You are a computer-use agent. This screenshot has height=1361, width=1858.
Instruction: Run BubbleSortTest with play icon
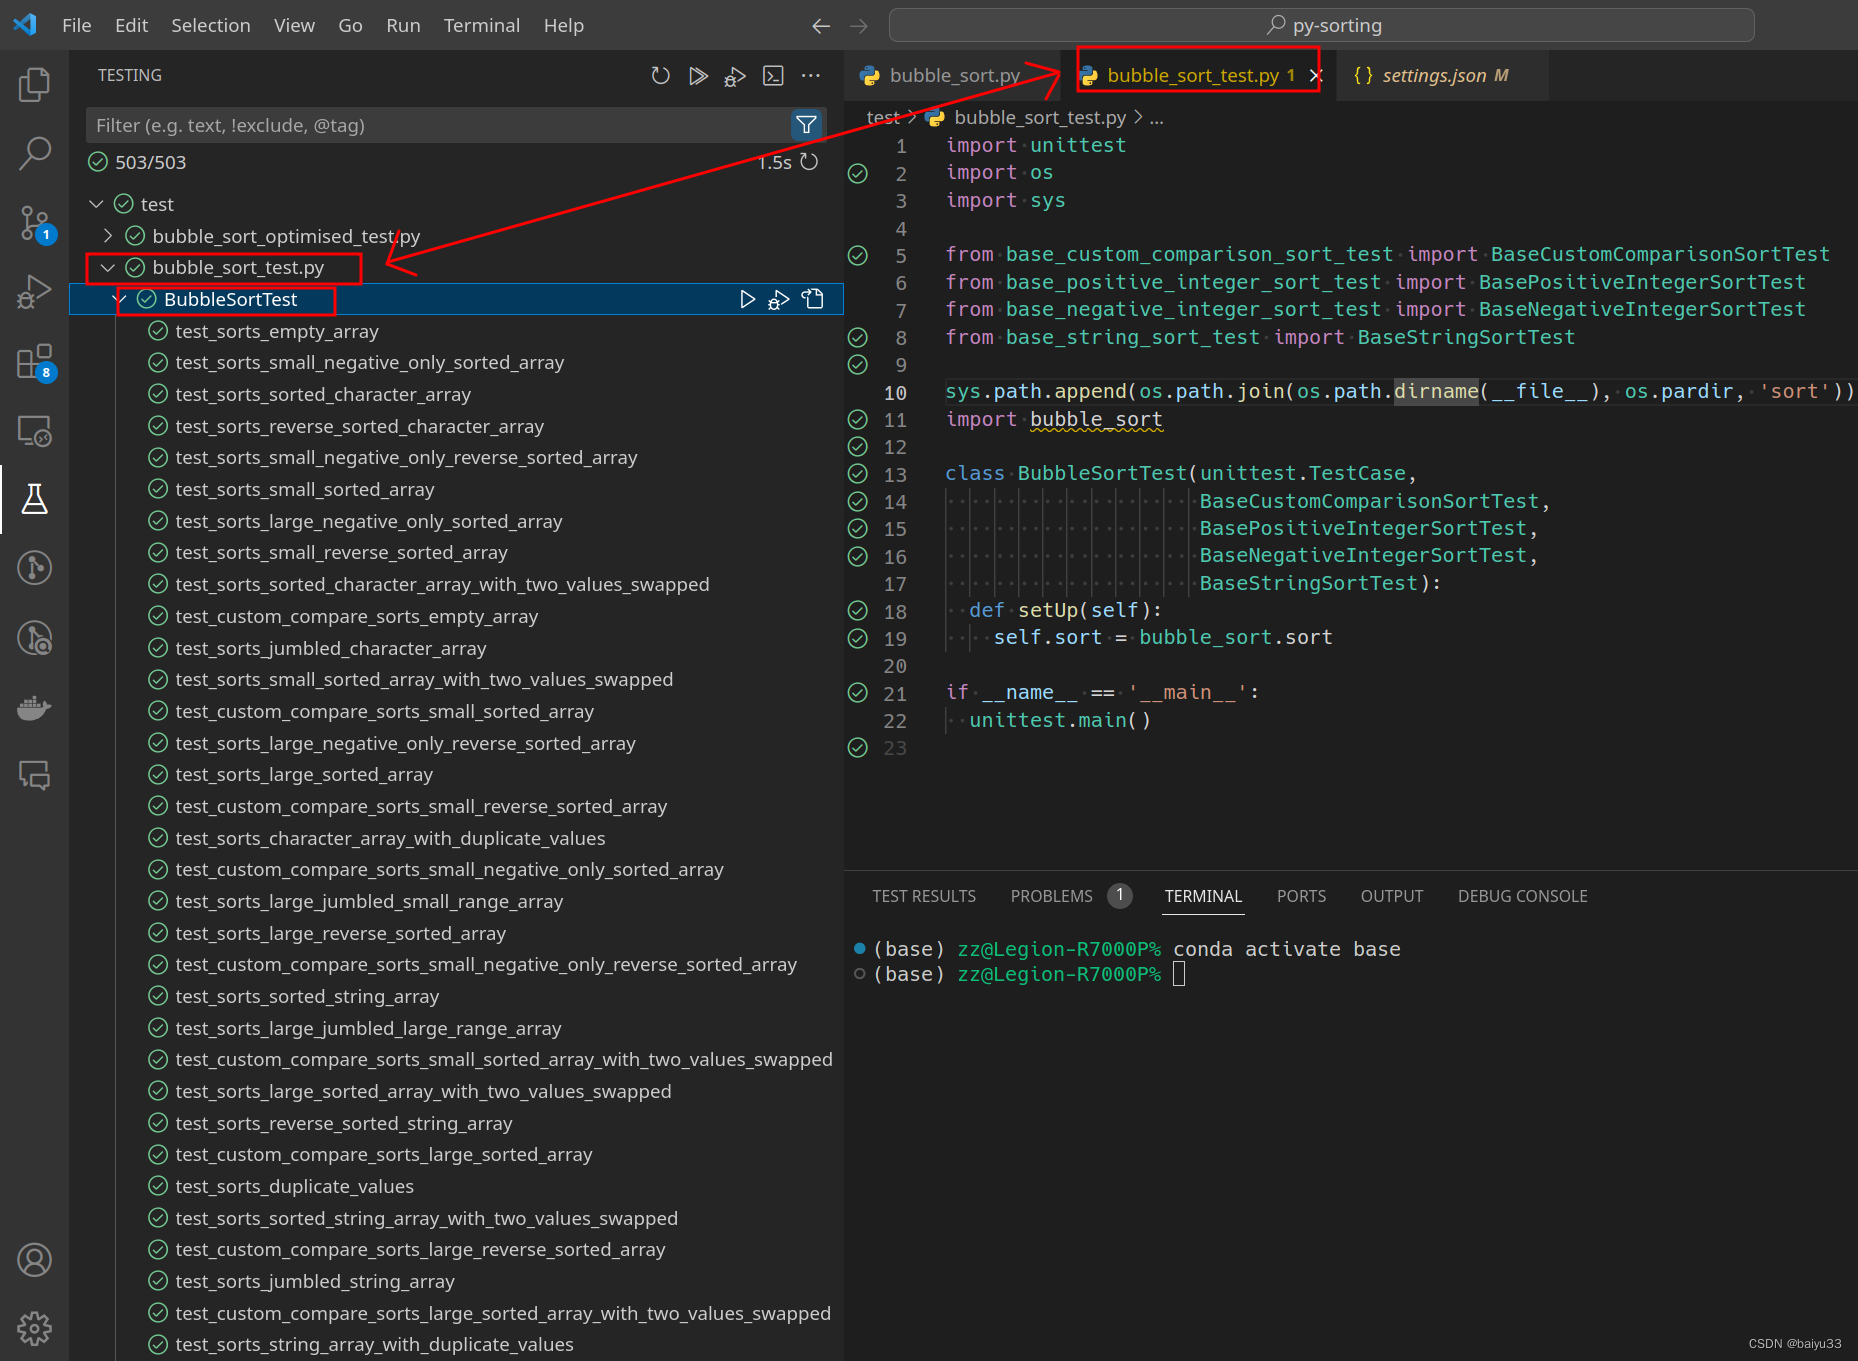pos(747,299)
